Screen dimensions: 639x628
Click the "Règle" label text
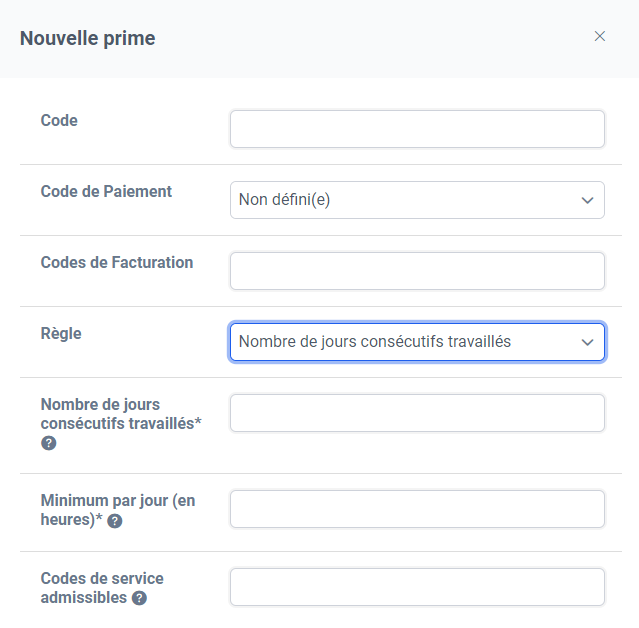pyautogui.click(x=61, y=333)
